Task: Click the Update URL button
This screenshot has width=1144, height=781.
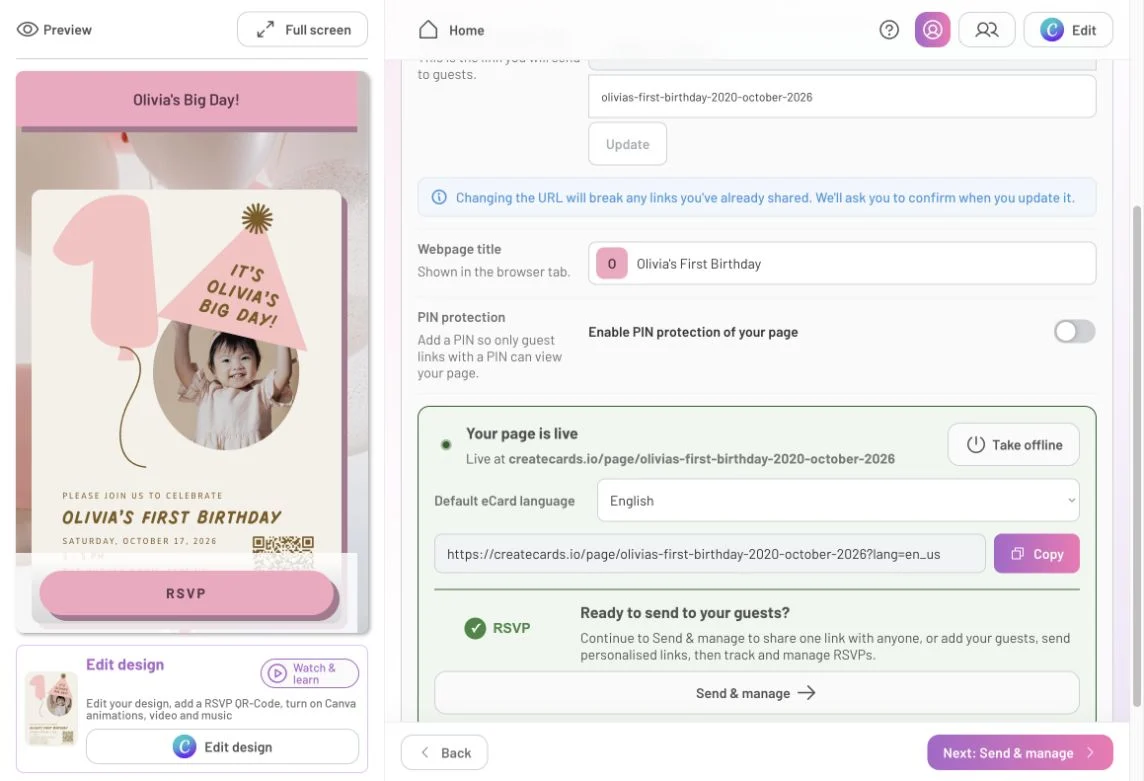Action: (627, 144)
